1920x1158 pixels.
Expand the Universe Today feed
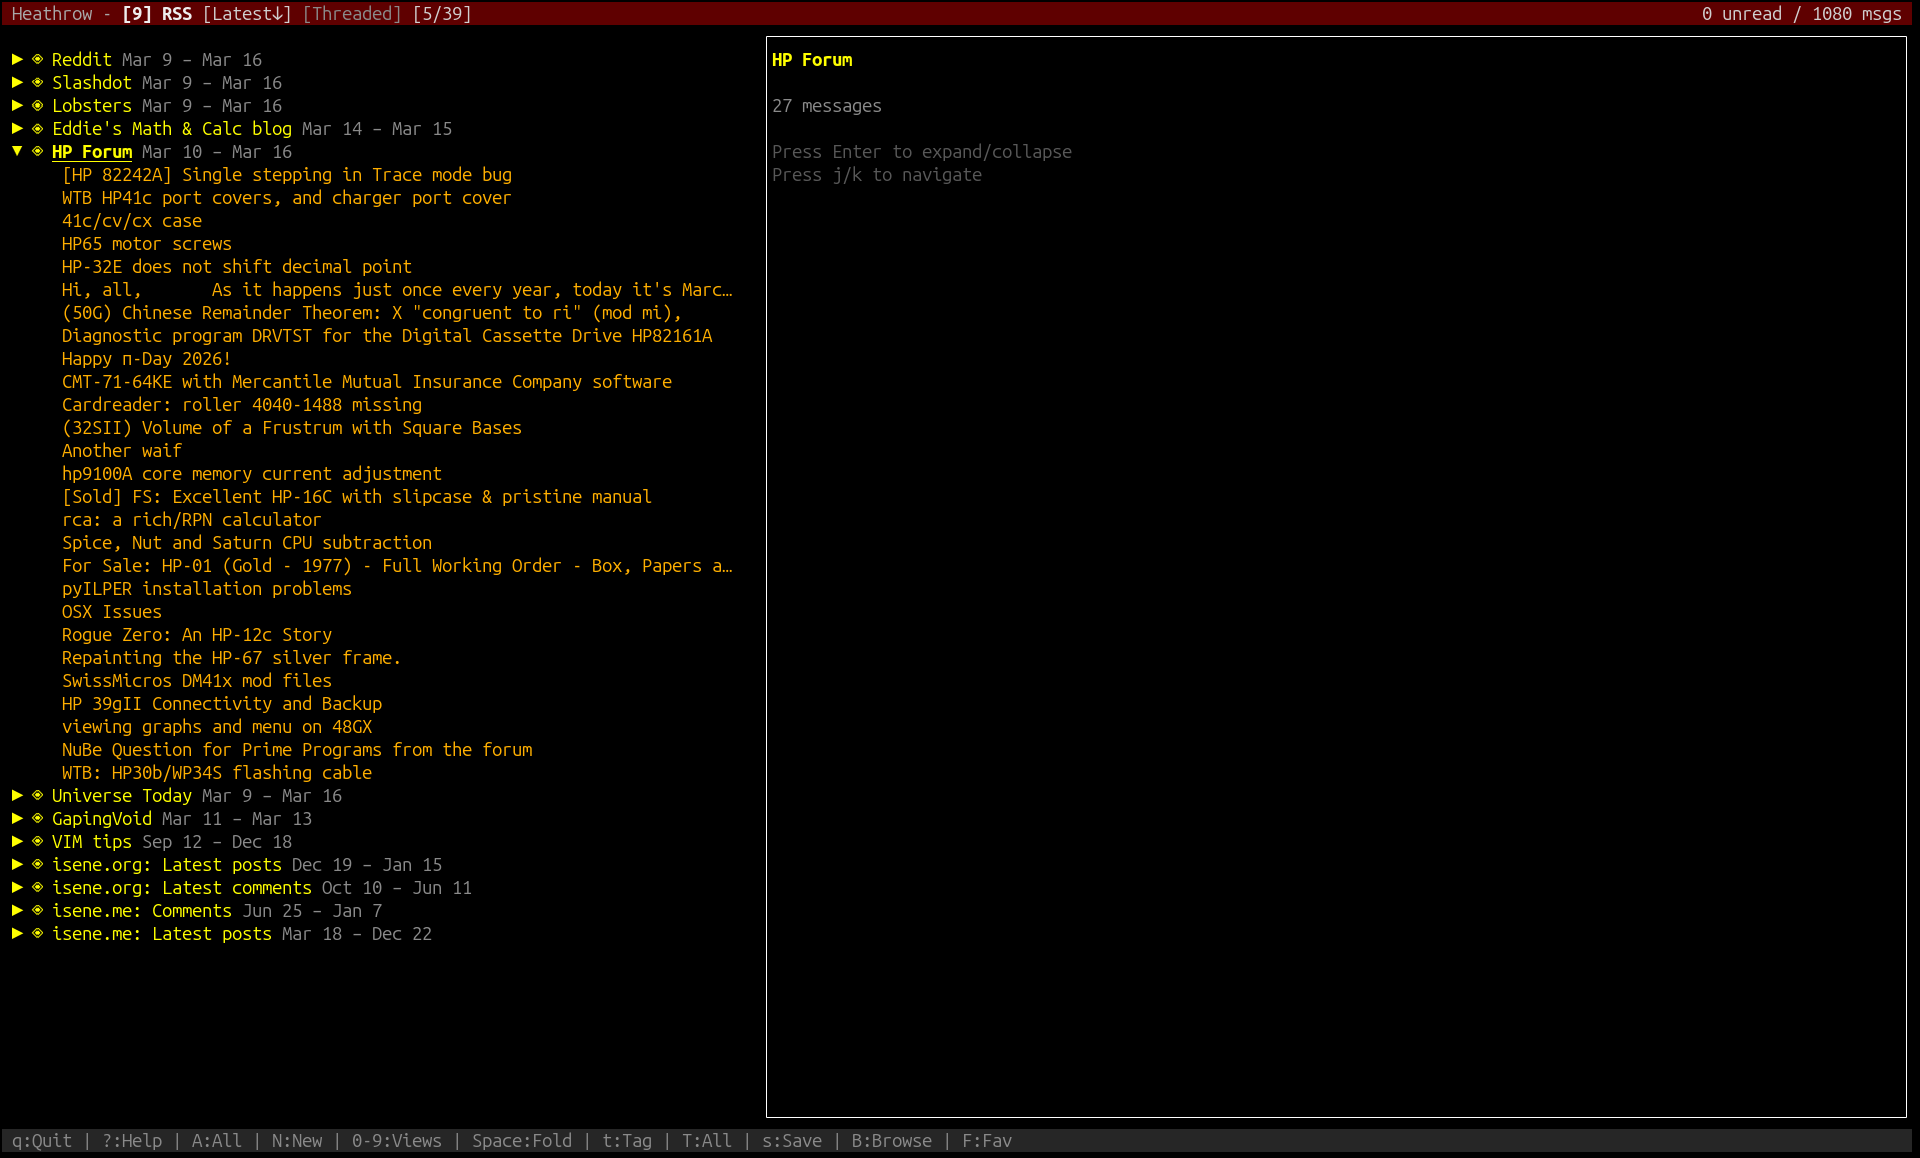click(x=16, y=795)
